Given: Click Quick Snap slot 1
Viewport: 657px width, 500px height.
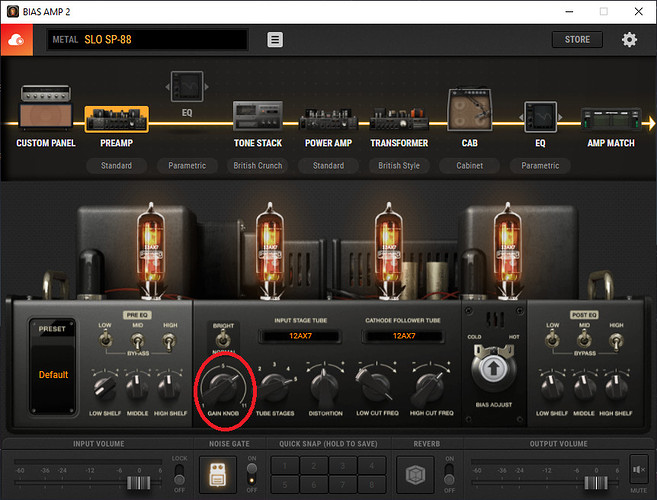Looking at the screenshot, I should (x=285, y=465).
